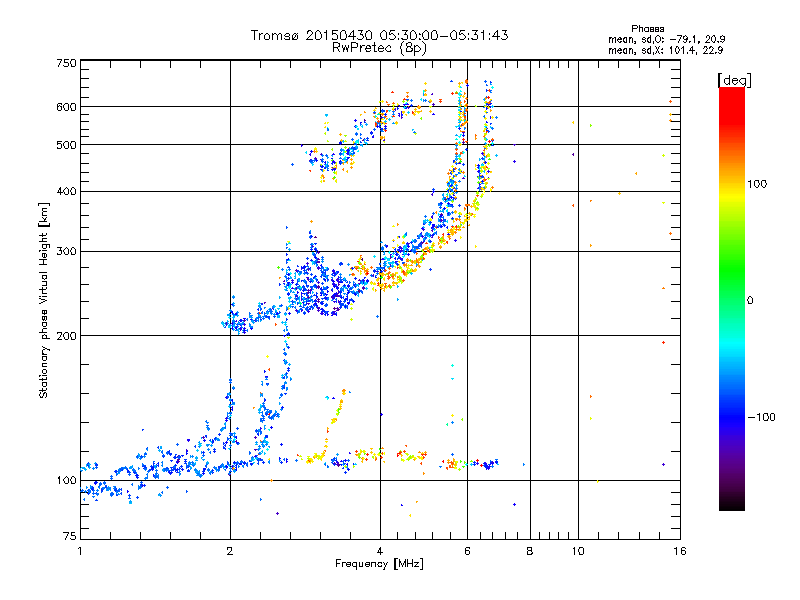Select the 'mean, sd,X: 101.4, 22.9' line
The height and width of the screenshot is (600, 800).
665,51
